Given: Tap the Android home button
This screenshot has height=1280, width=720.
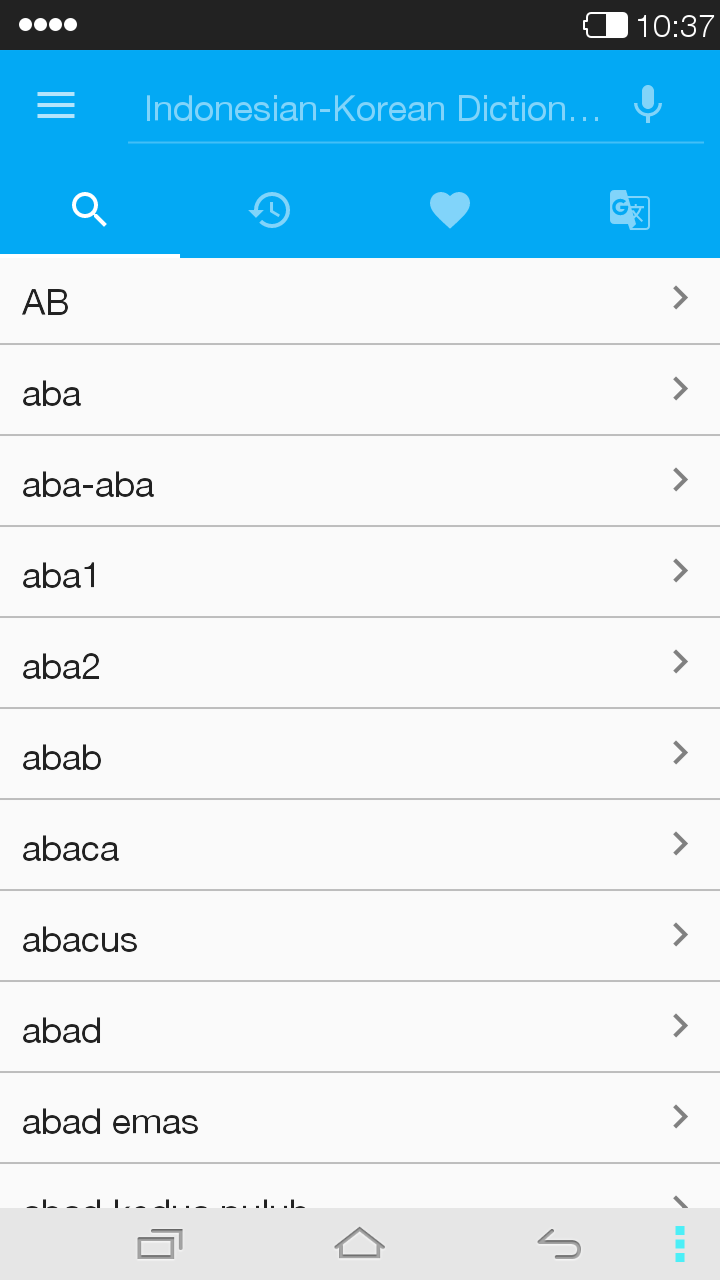Looking at the screenshot, I should click(360, 1243).
